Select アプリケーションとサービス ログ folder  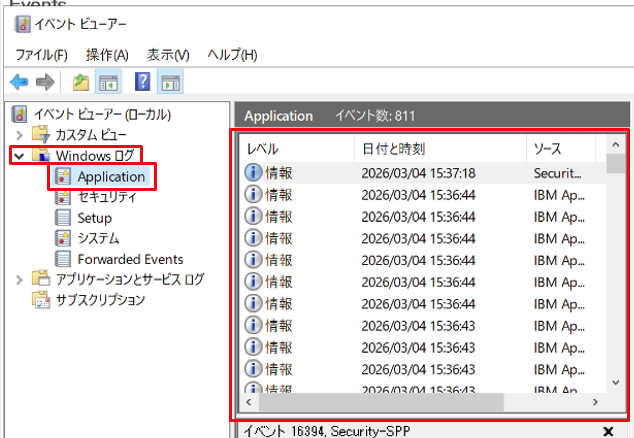pos(130,279)
